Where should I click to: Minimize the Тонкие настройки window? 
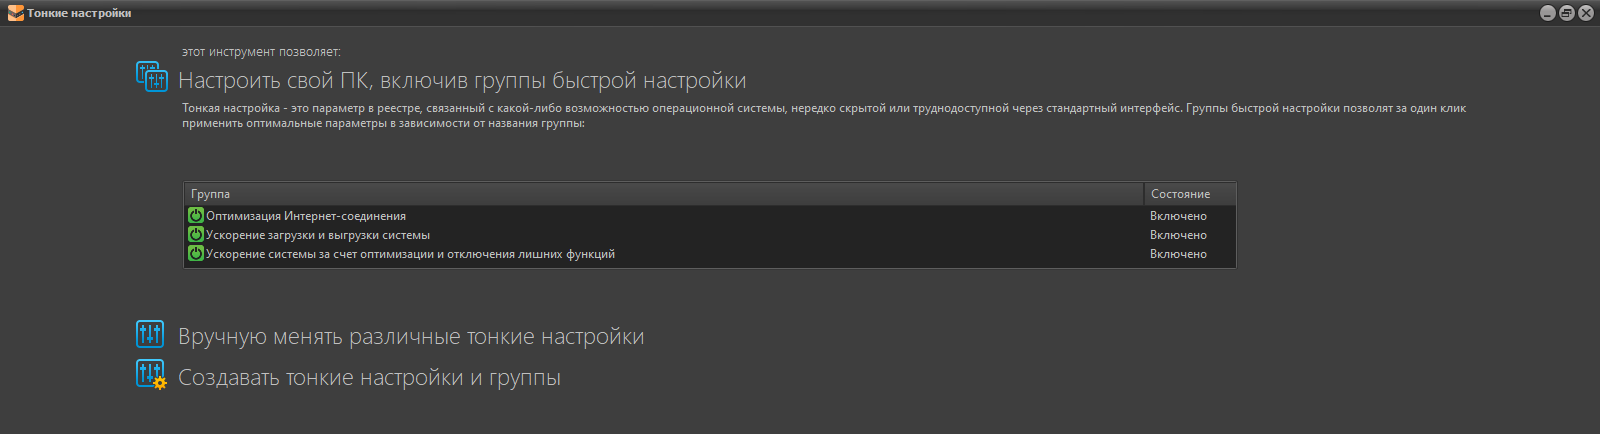point(1548,13)
